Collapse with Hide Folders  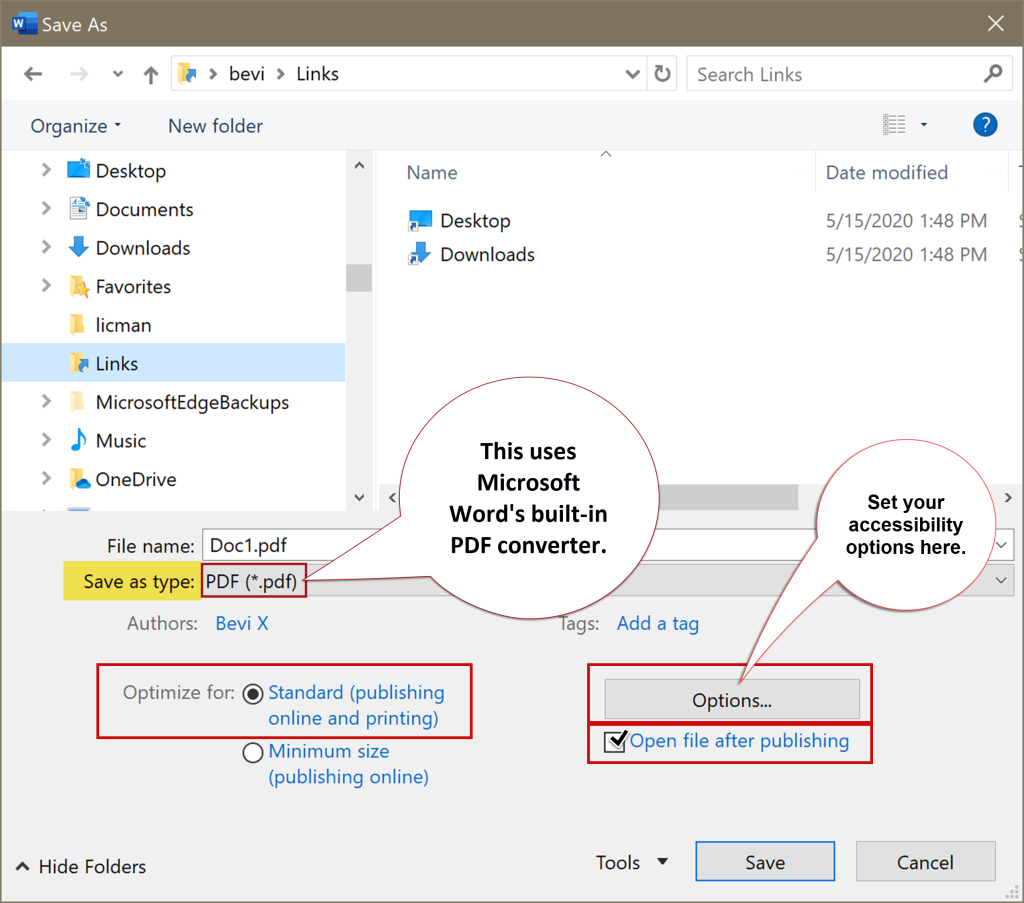point(81,866)
